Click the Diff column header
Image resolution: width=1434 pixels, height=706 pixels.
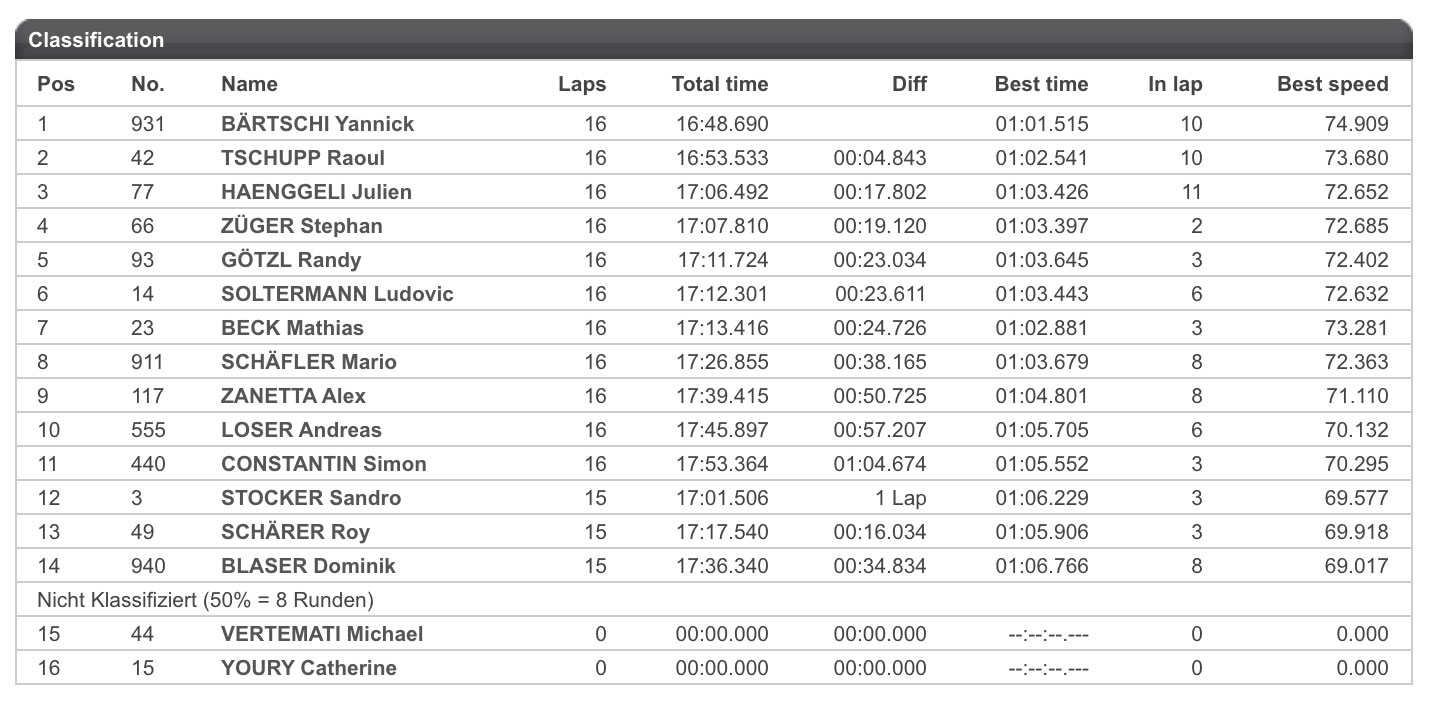909,84
